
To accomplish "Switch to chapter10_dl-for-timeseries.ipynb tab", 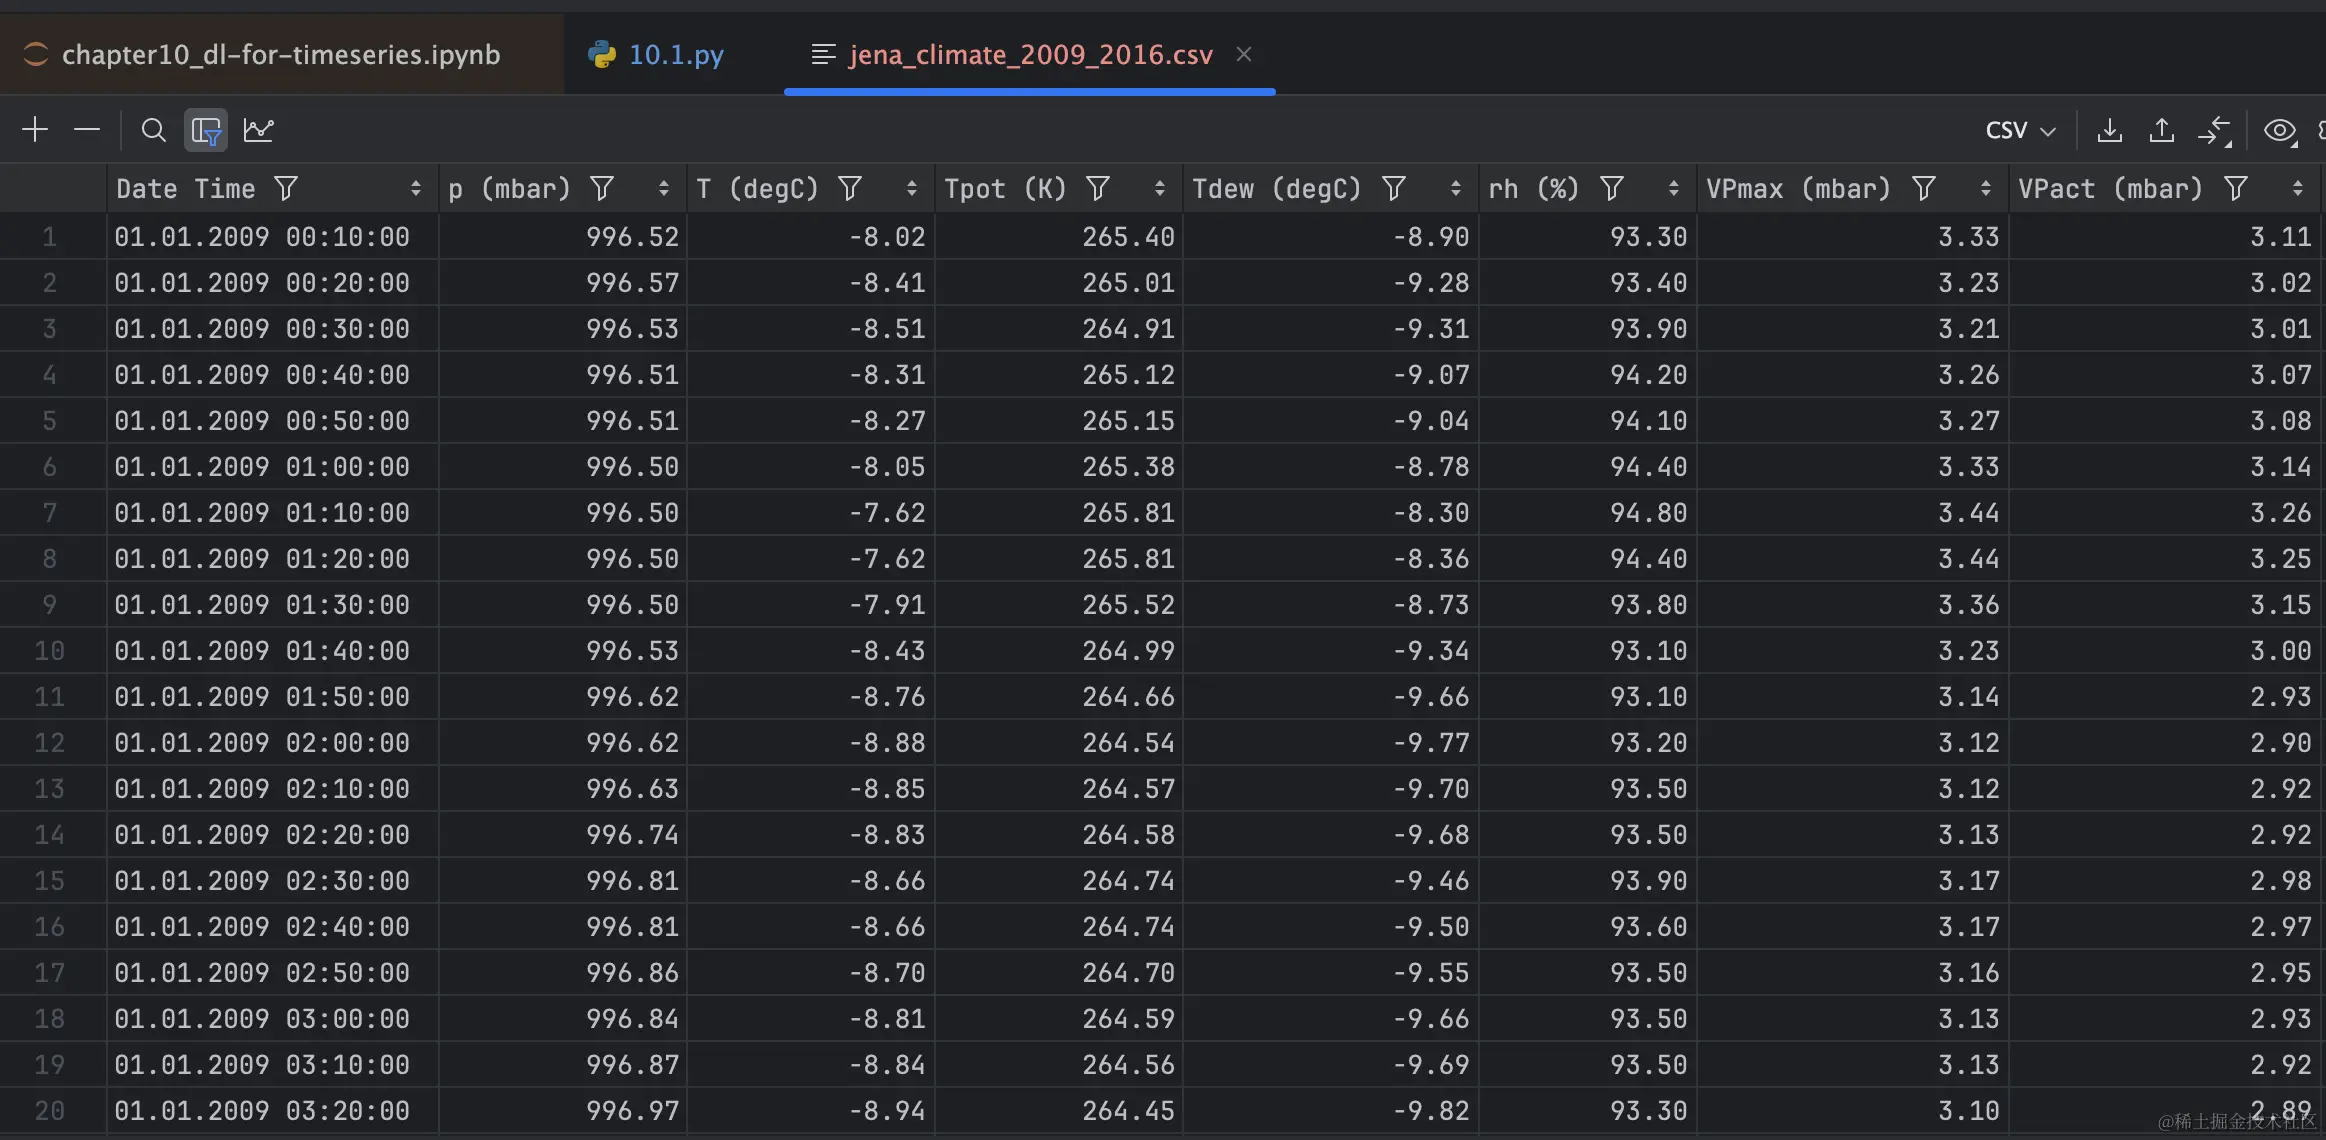I will [x=280, y=54].
